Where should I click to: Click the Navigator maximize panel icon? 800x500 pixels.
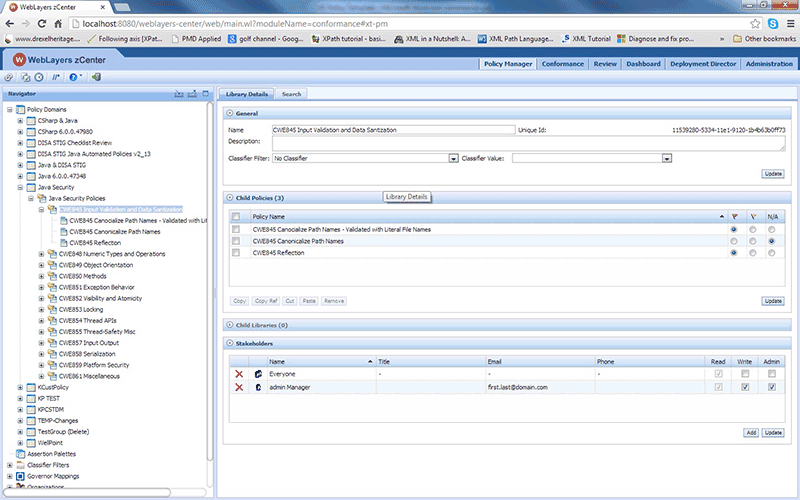pos(206,94)
